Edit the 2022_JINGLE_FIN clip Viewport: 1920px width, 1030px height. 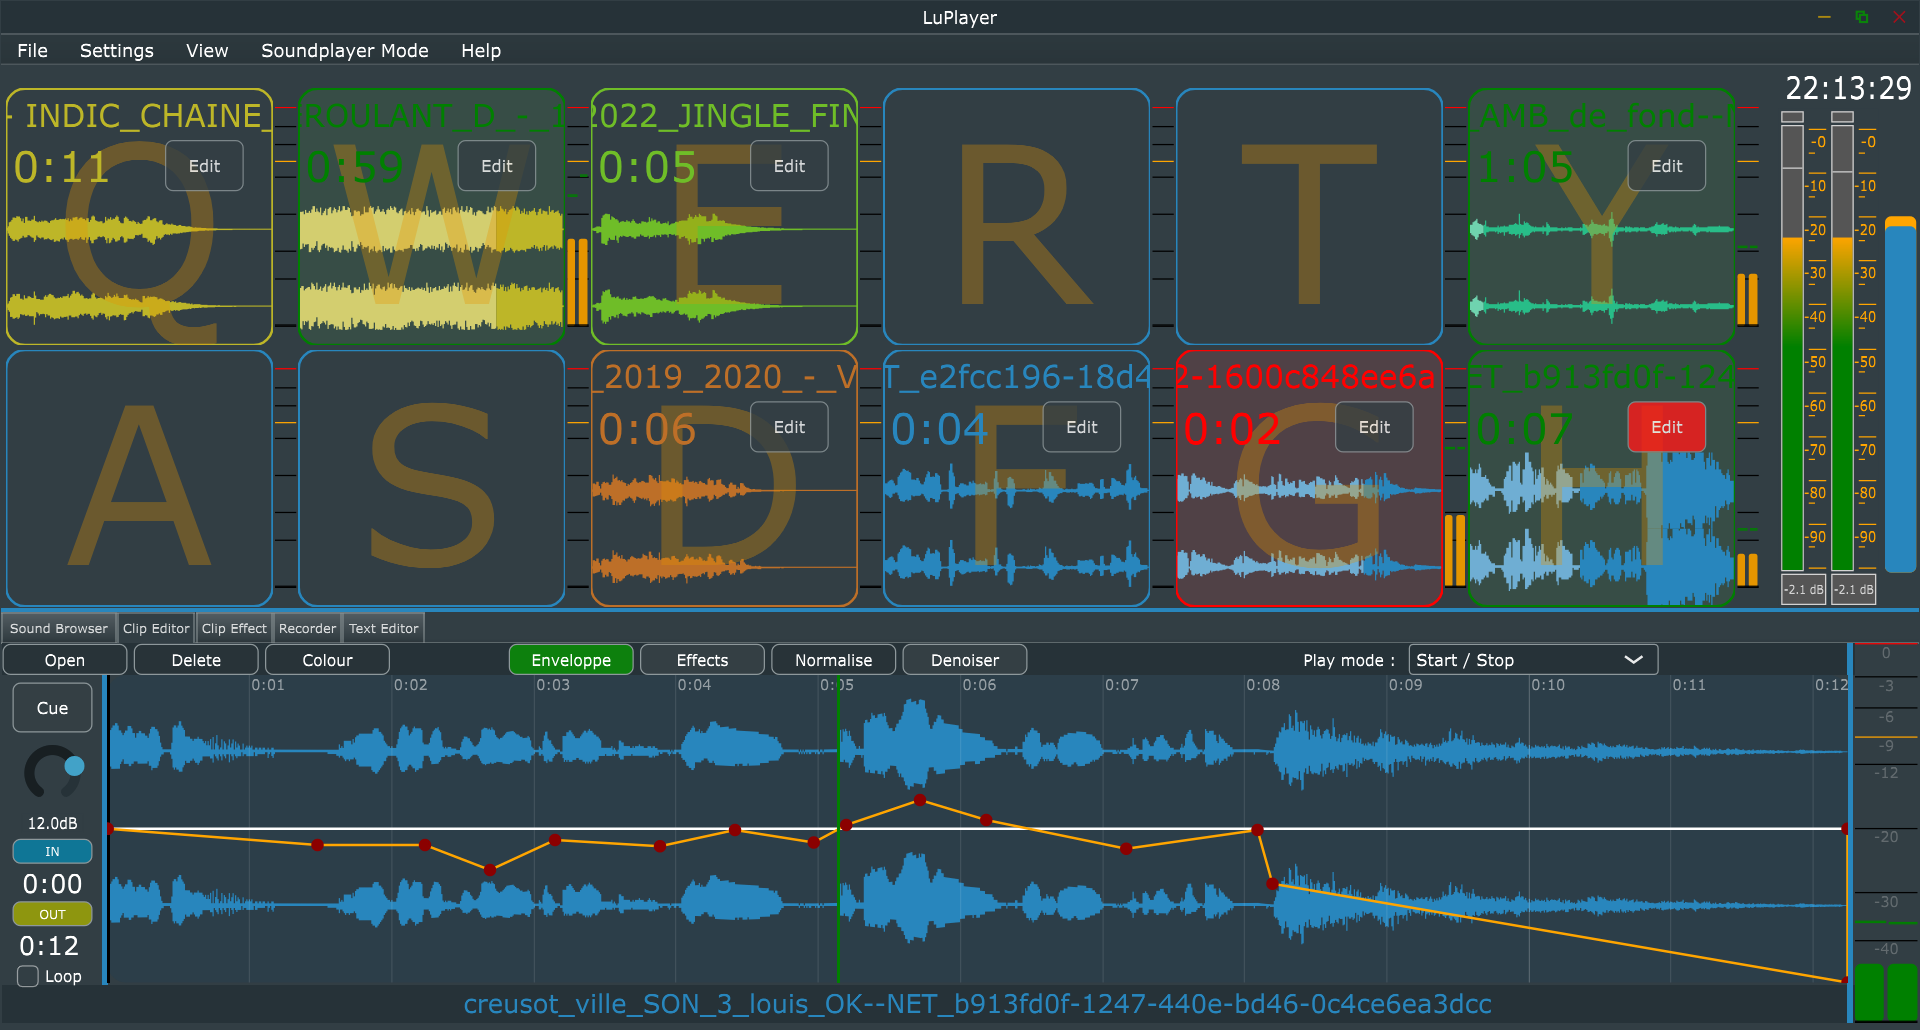pyautogui.click(x=788, y=165)
